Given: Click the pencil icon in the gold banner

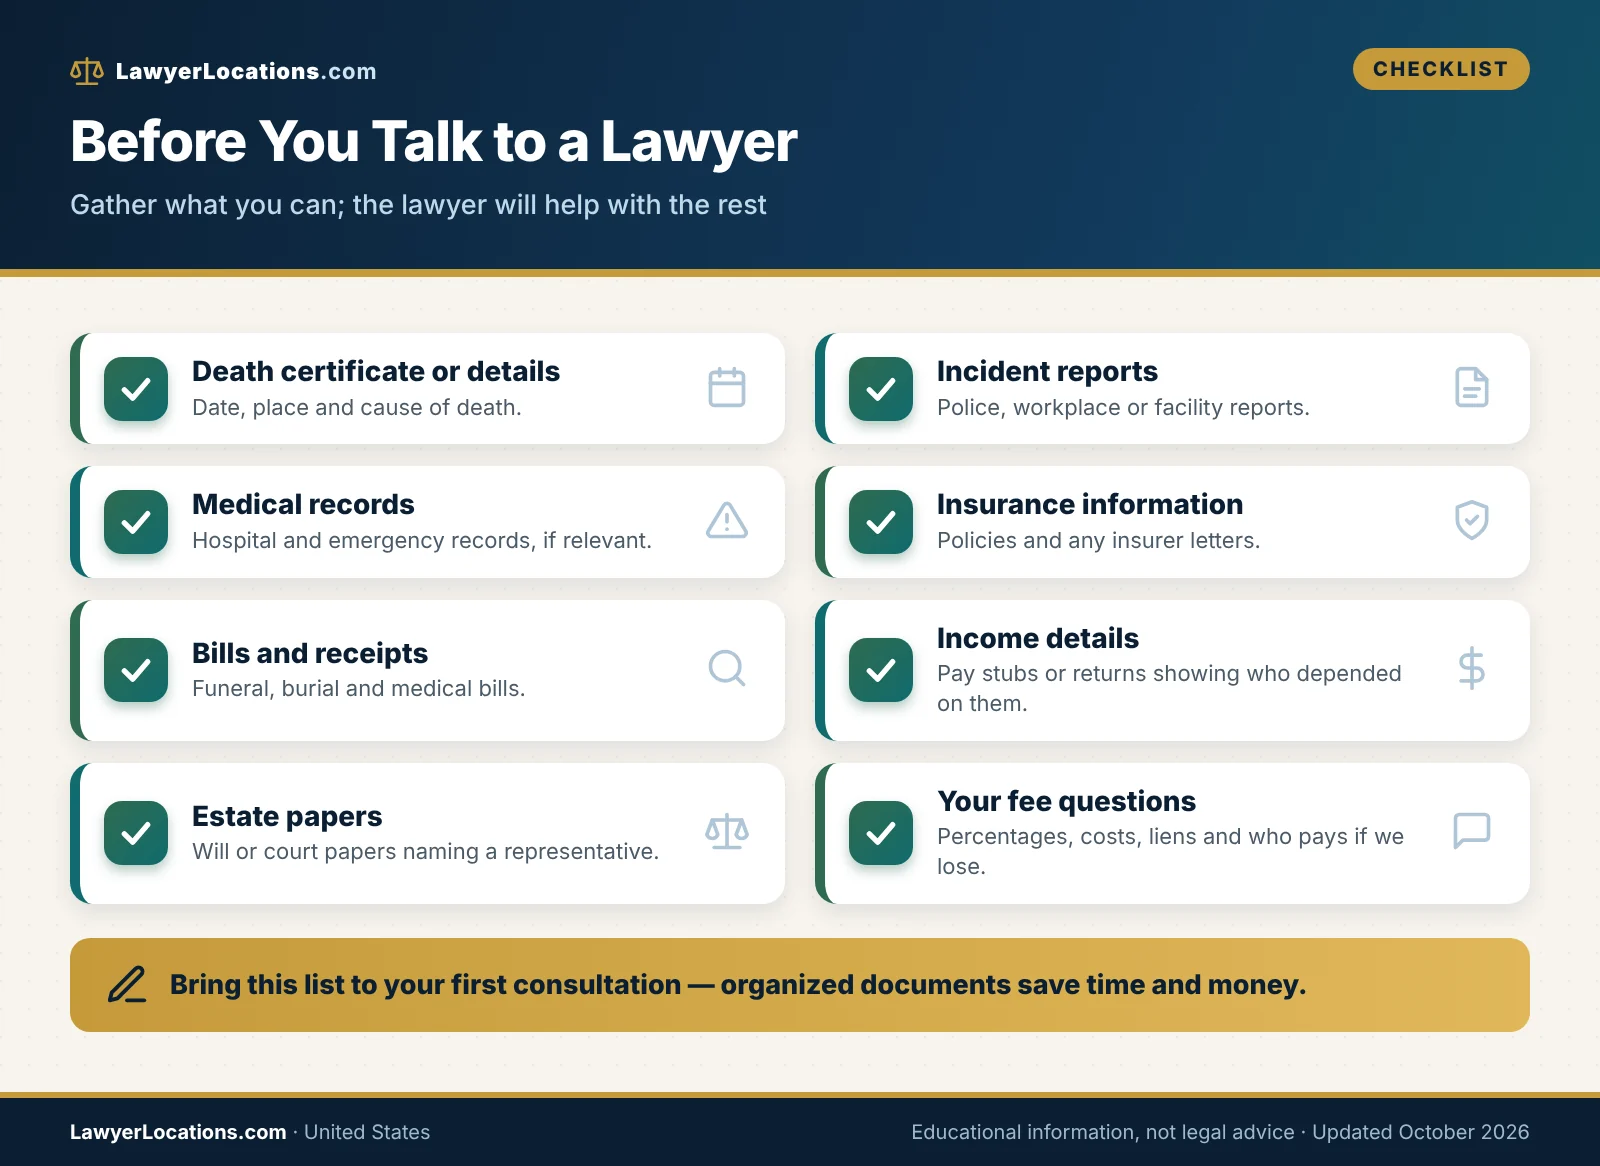Looking at the screenshot, I should pyautogui.click(x=127, y=985).
